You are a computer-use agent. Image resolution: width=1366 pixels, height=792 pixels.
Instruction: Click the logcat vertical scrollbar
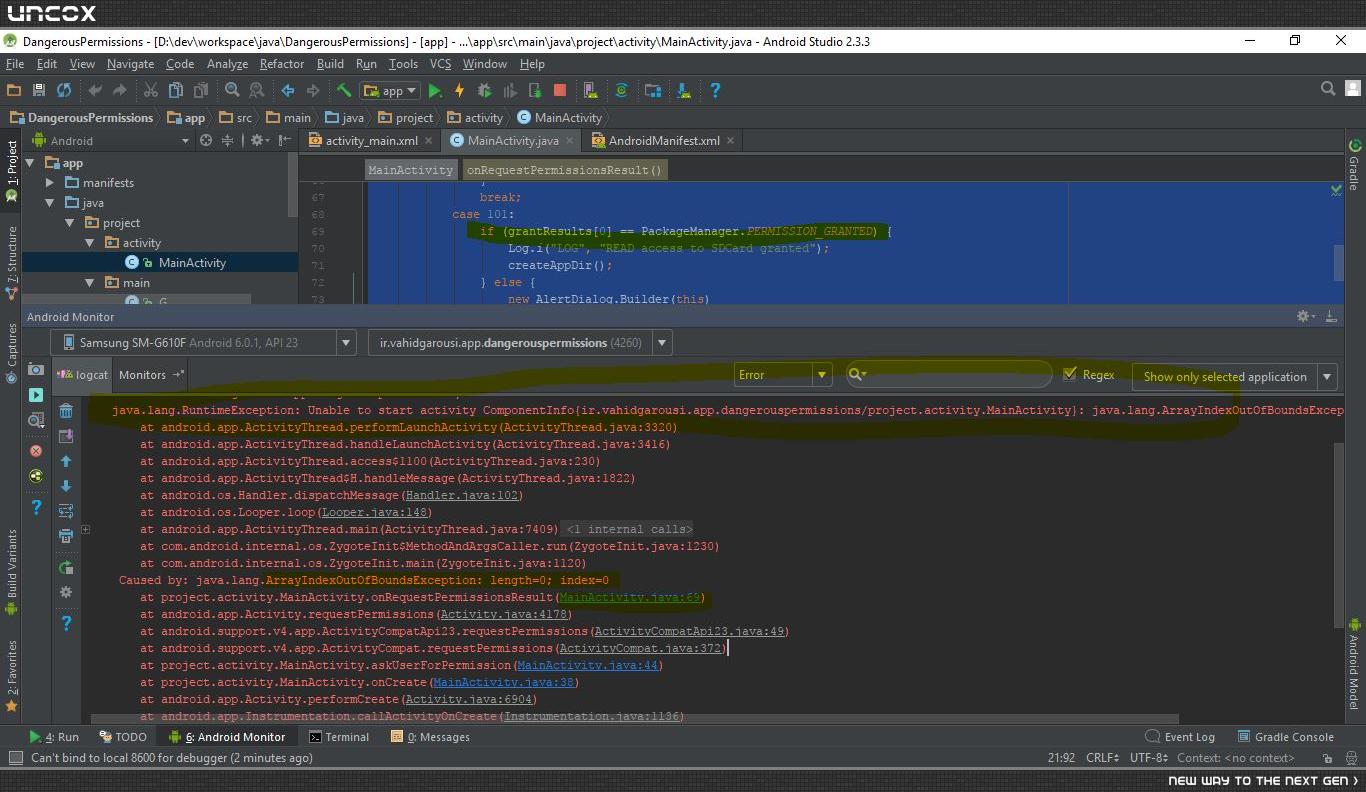pos(1339,534)
